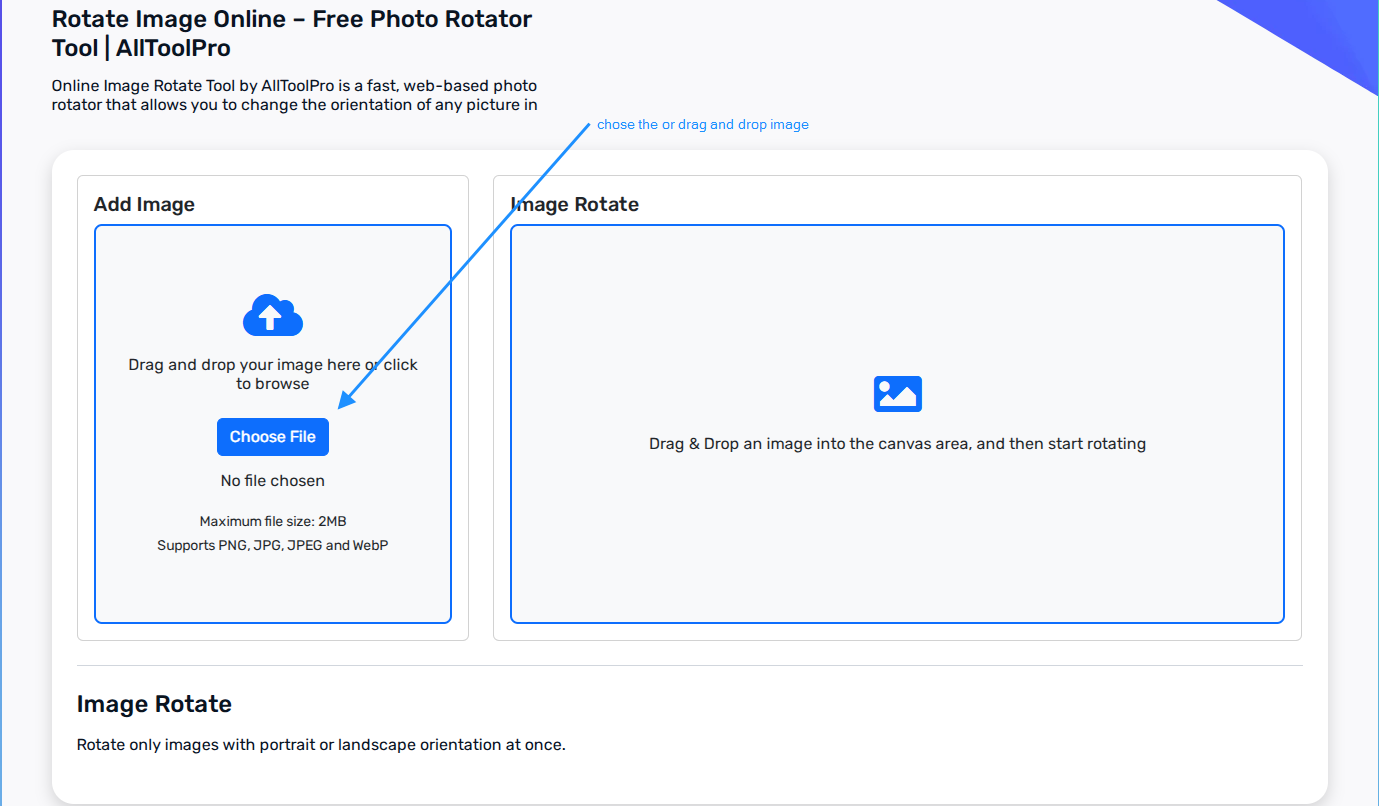Screen dimensions: 1379x806
Task: Click the blue annotation arrow's head near Choose File
Action: 344,403
